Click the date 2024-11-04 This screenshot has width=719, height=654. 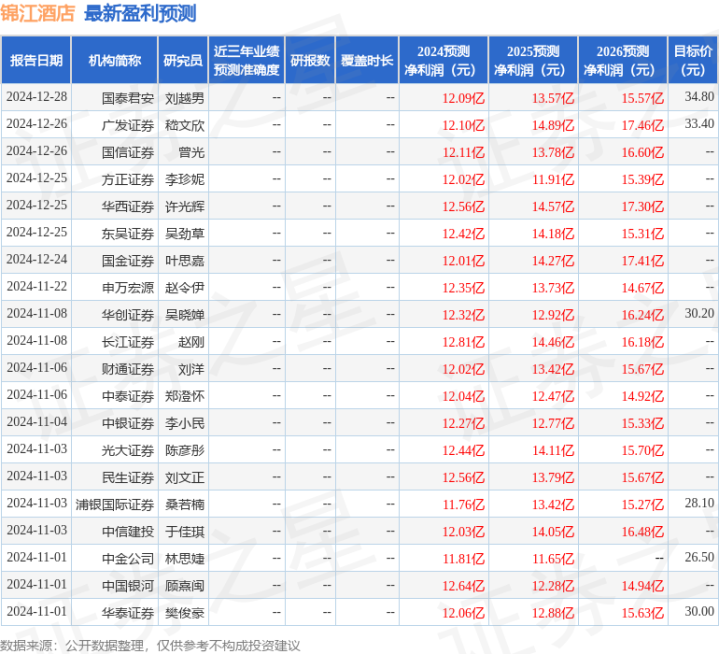coord(37,421)
